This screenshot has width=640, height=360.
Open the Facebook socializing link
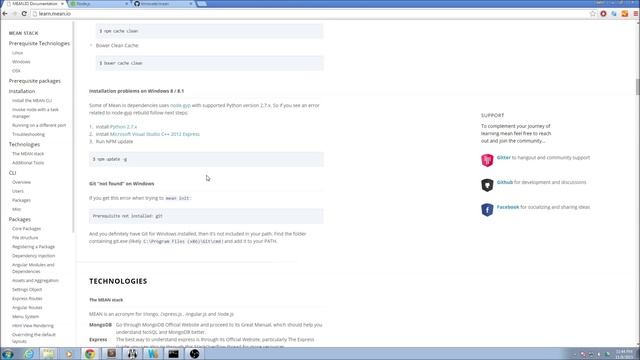[508, 207]
